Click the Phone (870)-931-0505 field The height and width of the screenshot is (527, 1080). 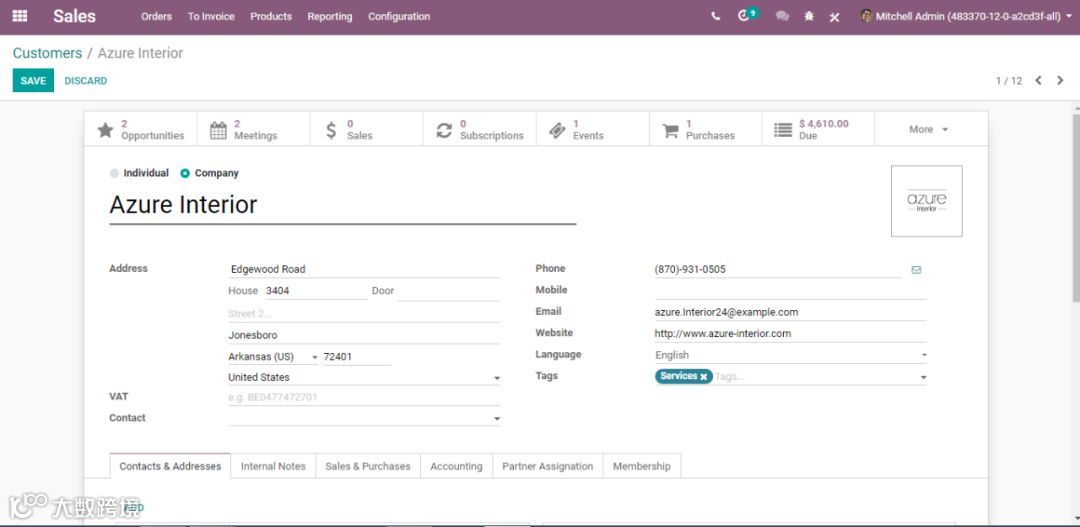[x=778, y=269]
